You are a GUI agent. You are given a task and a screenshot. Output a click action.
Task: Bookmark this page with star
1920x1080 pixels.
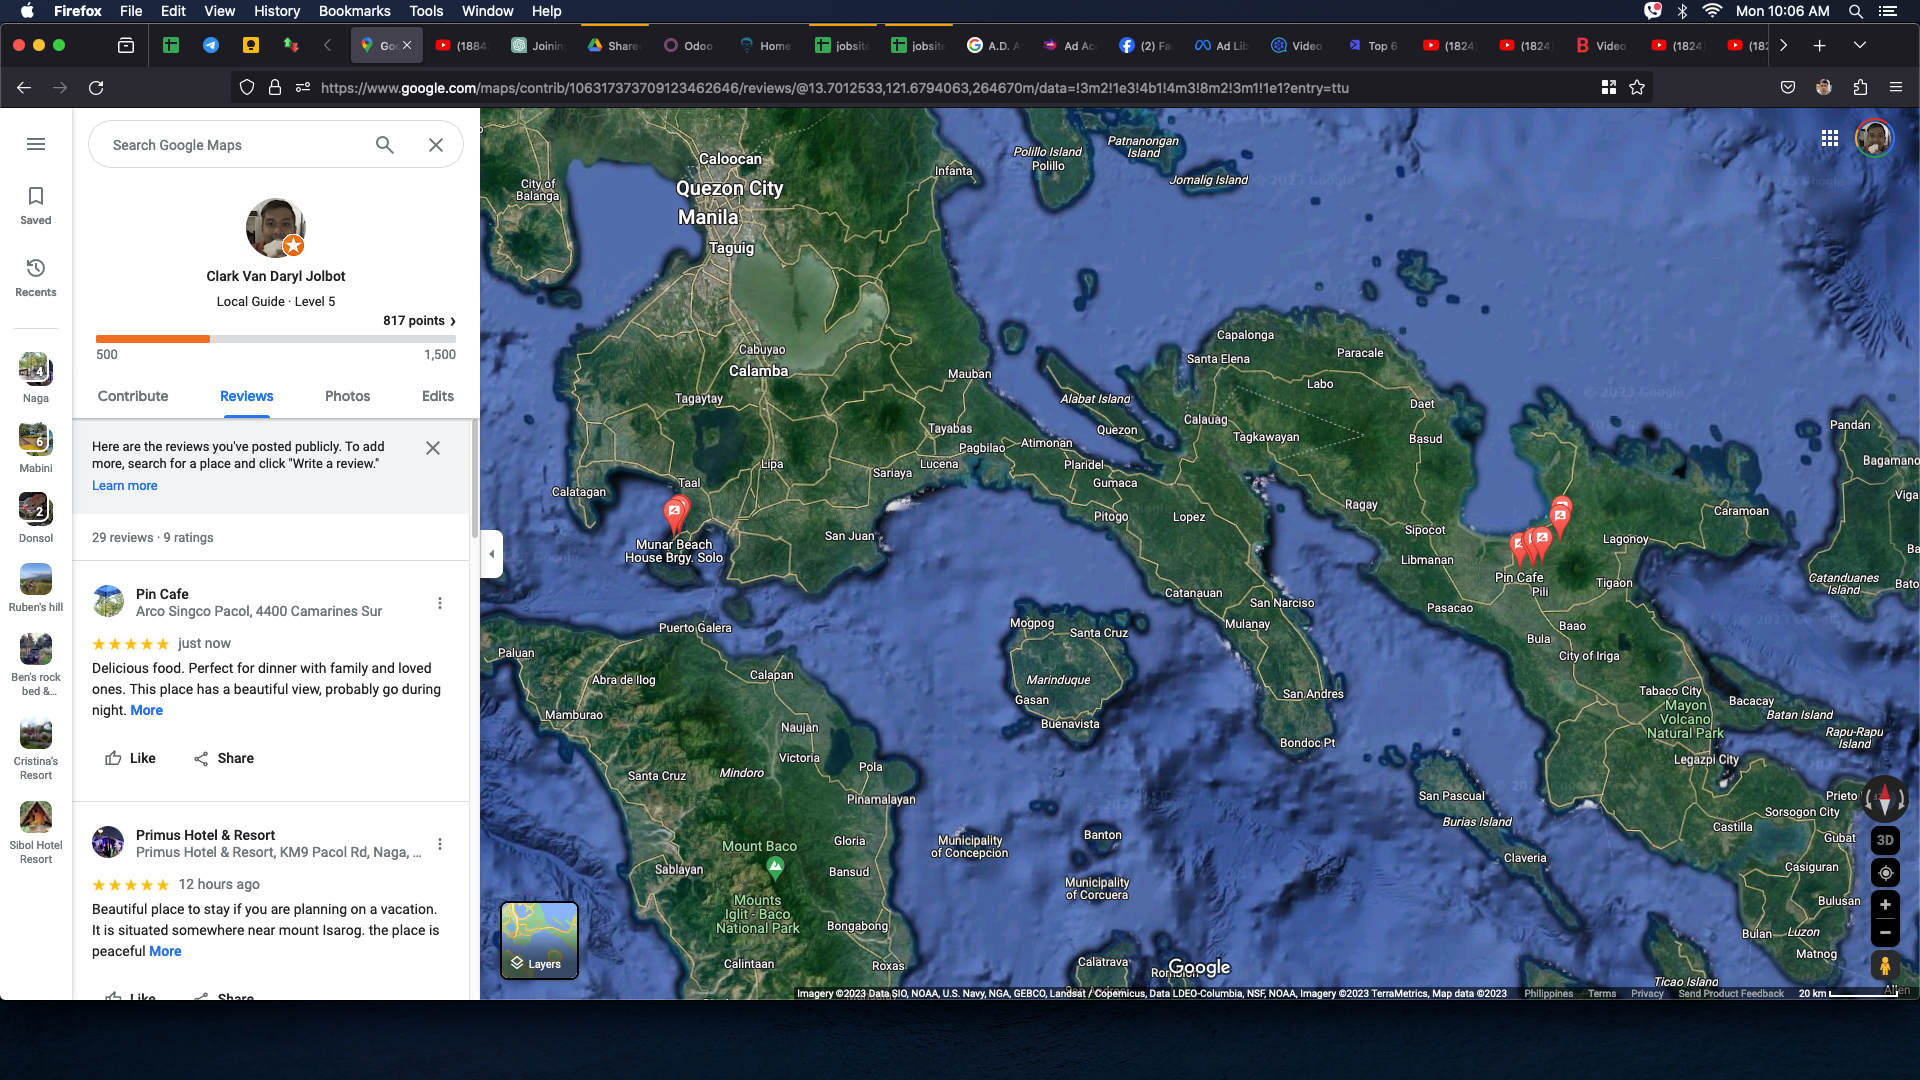point(1637,88)
